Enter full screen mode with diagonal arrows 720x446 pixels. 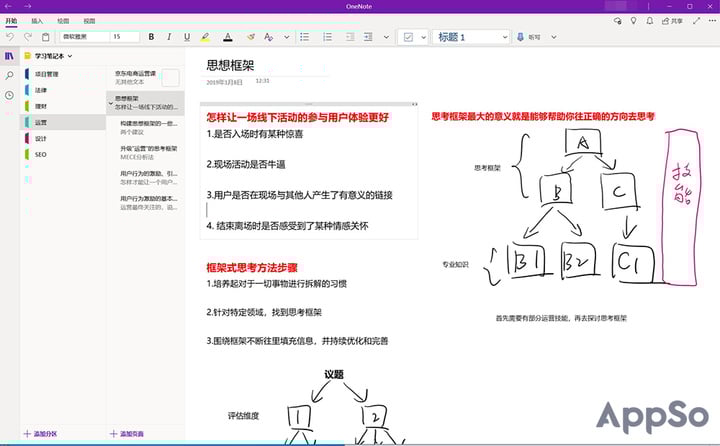pos(697,21)
